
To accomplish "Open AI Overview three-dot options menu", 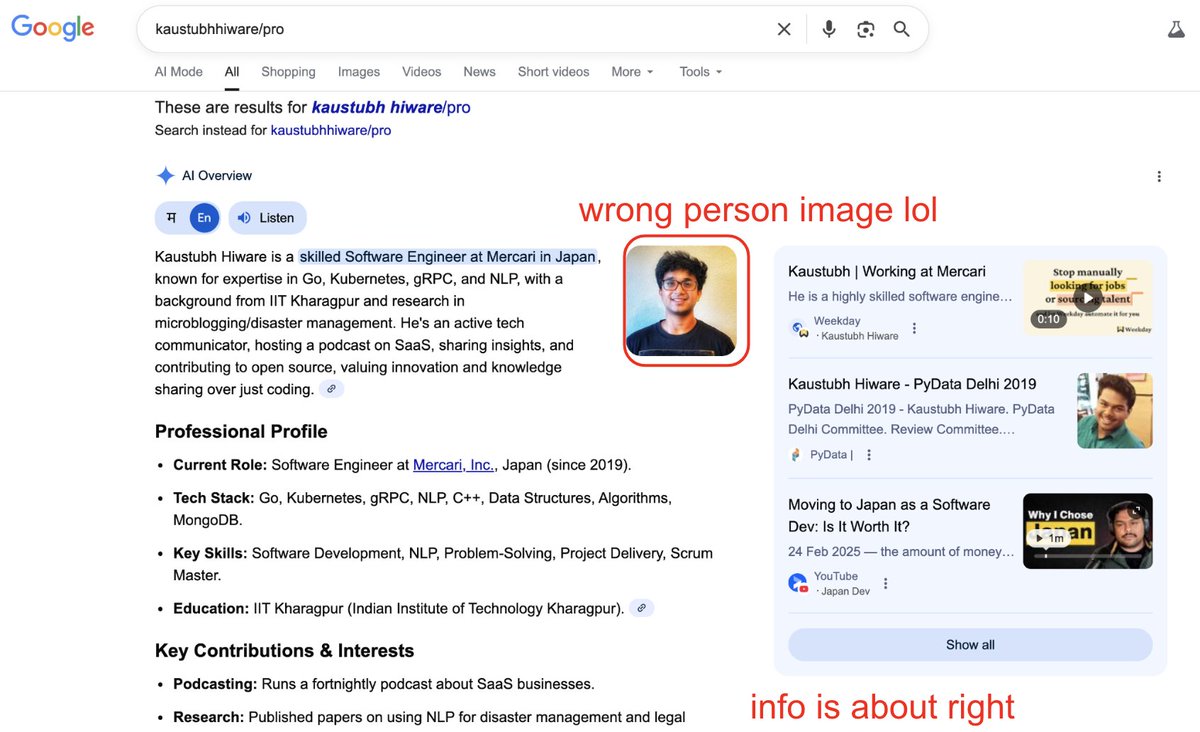I will coord(1159,176).
